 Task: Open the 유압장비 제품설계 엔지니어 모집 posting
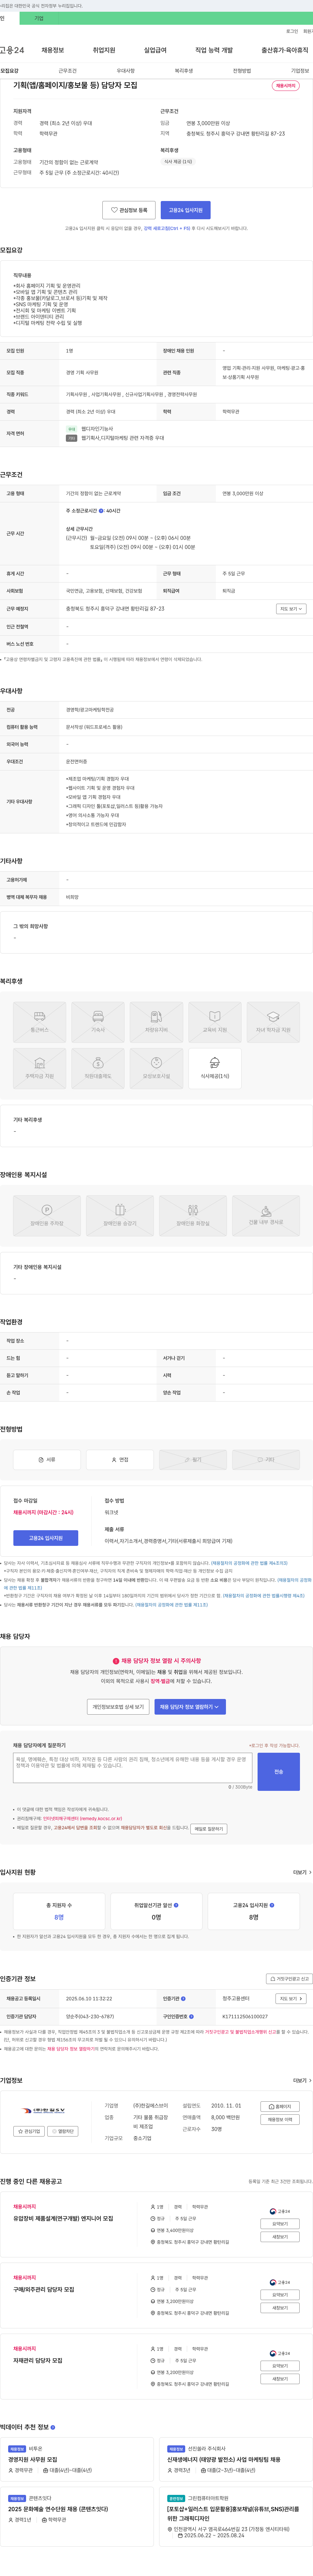[x=63, y=2218]
